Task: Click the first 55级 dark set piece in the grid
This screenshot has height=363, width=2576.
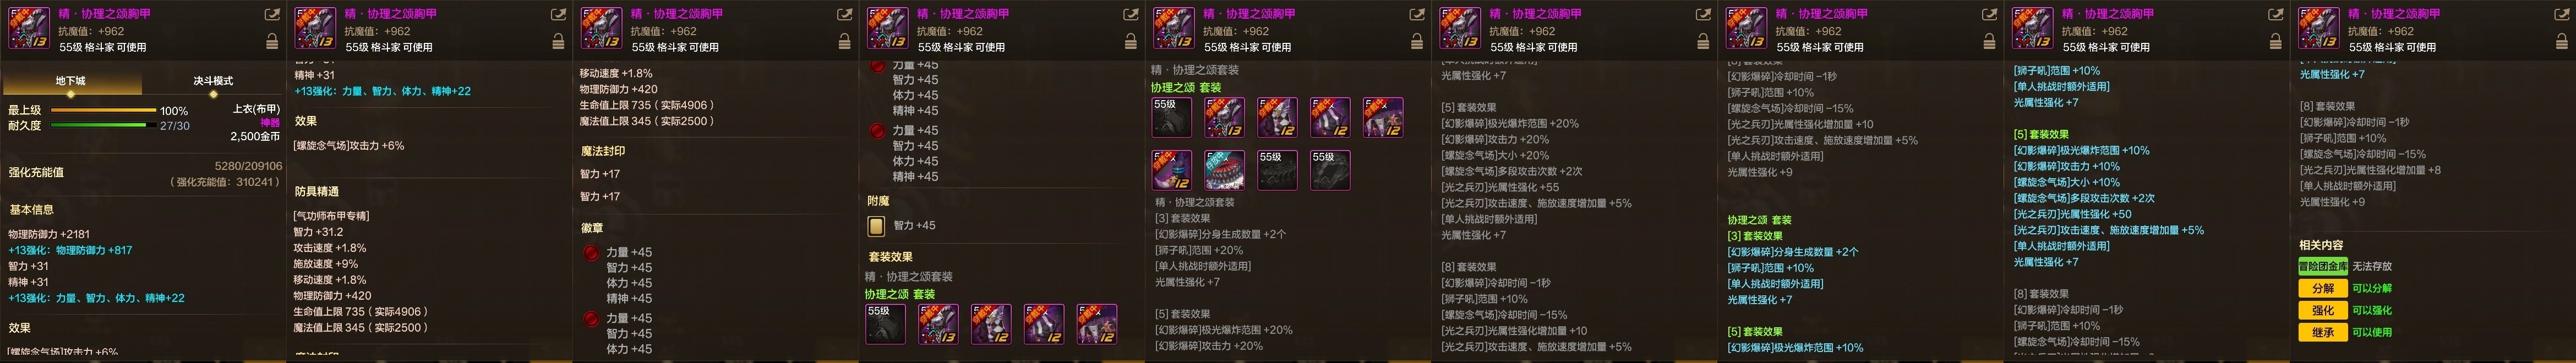Action: coord(1171,117)
